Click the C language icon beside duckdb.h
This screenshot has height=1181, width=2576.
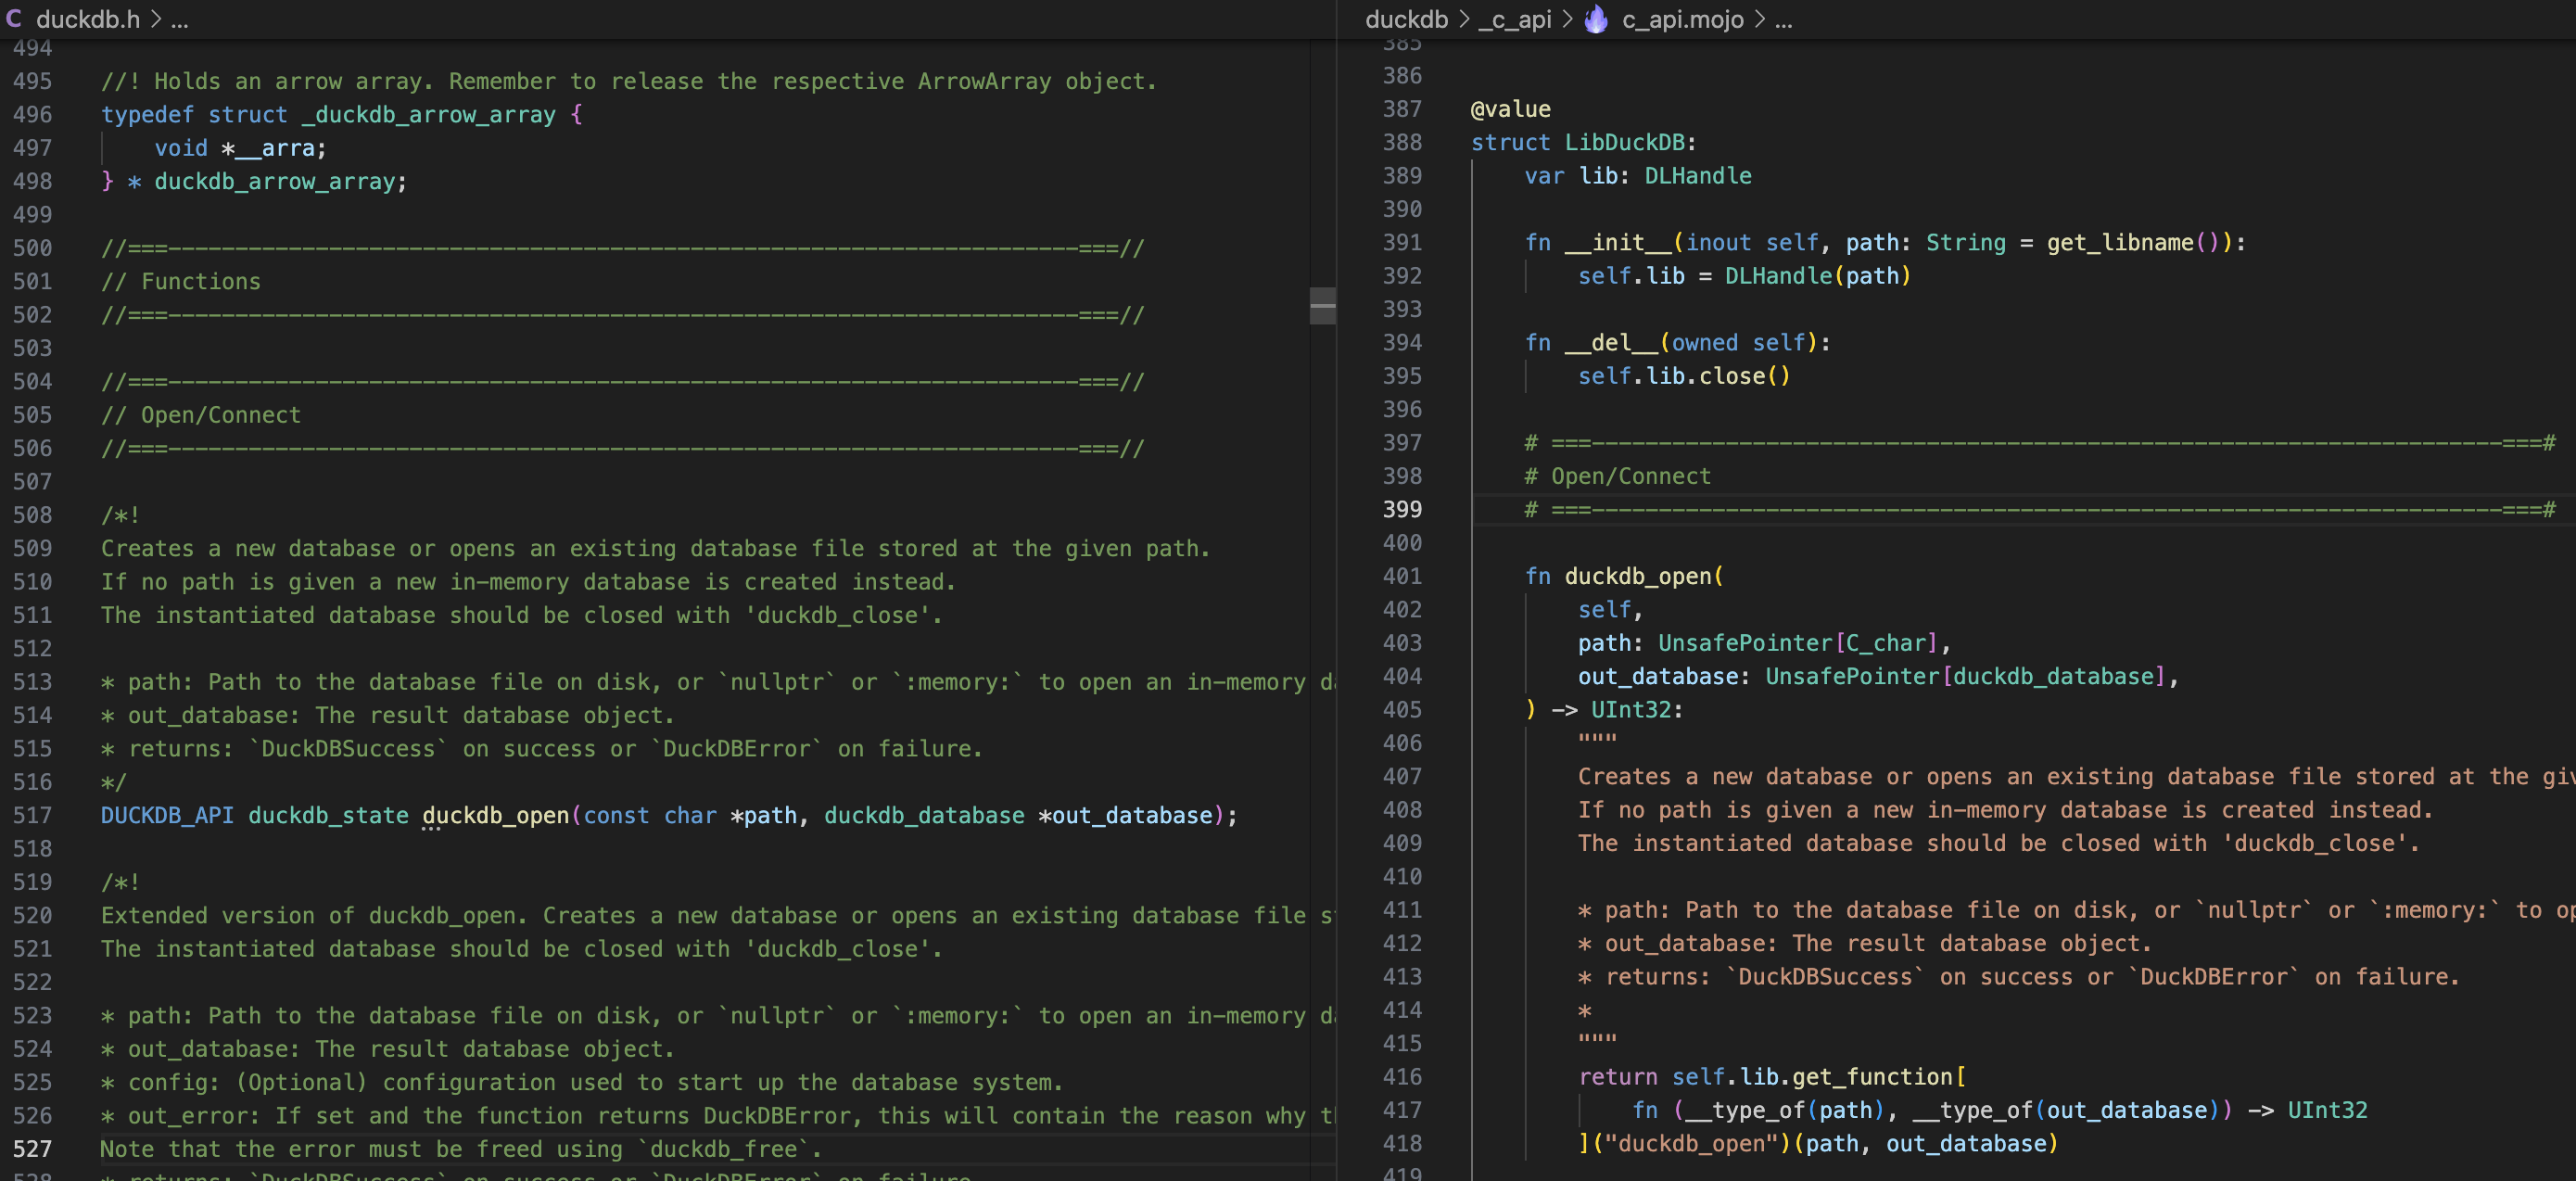click(14, 19)
